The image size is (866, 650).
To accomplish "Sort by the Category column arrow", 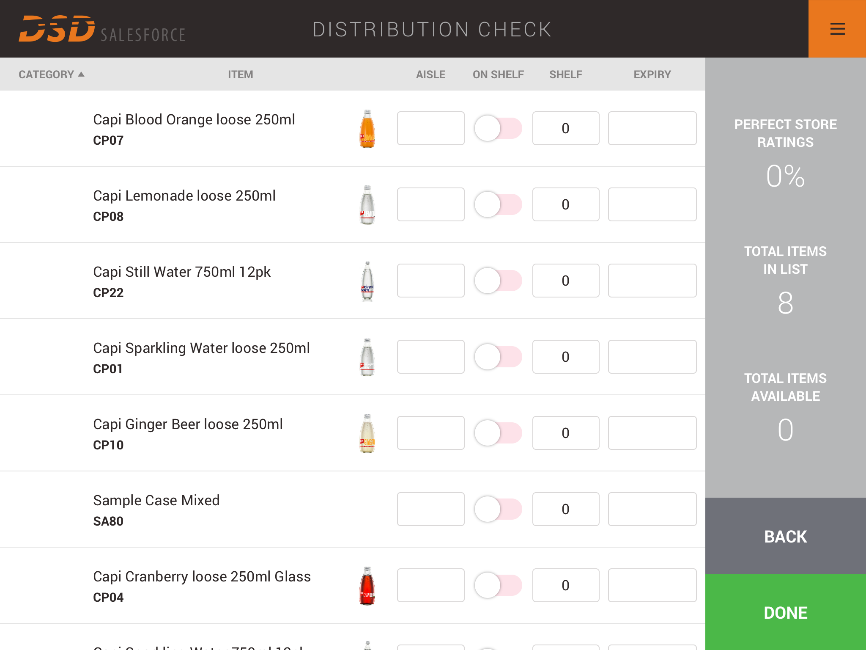I will pyautogui.click(x=81, y=74).
